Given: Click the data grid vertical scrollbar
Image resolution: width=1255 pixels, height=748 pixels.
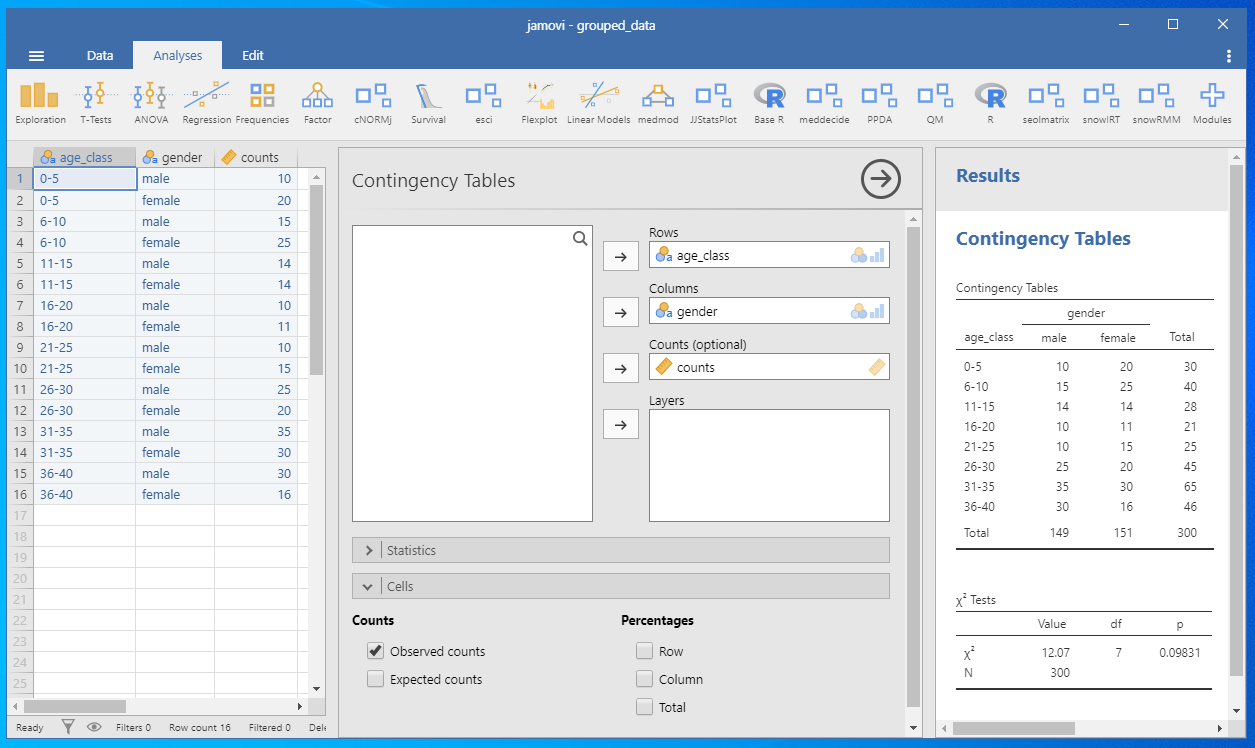Looking at the screenshot, I should click(x=316, y=280).
